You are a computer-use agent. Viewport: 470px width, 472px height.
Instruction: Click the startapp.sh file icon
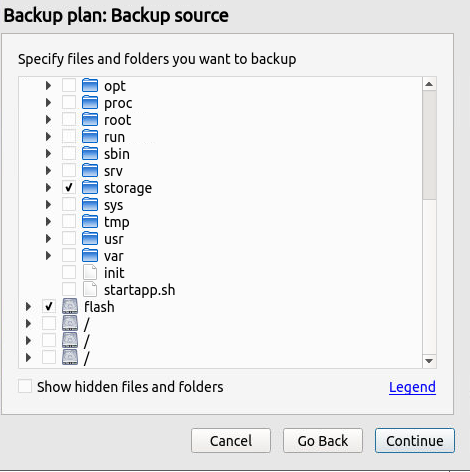tap(90, 290)
